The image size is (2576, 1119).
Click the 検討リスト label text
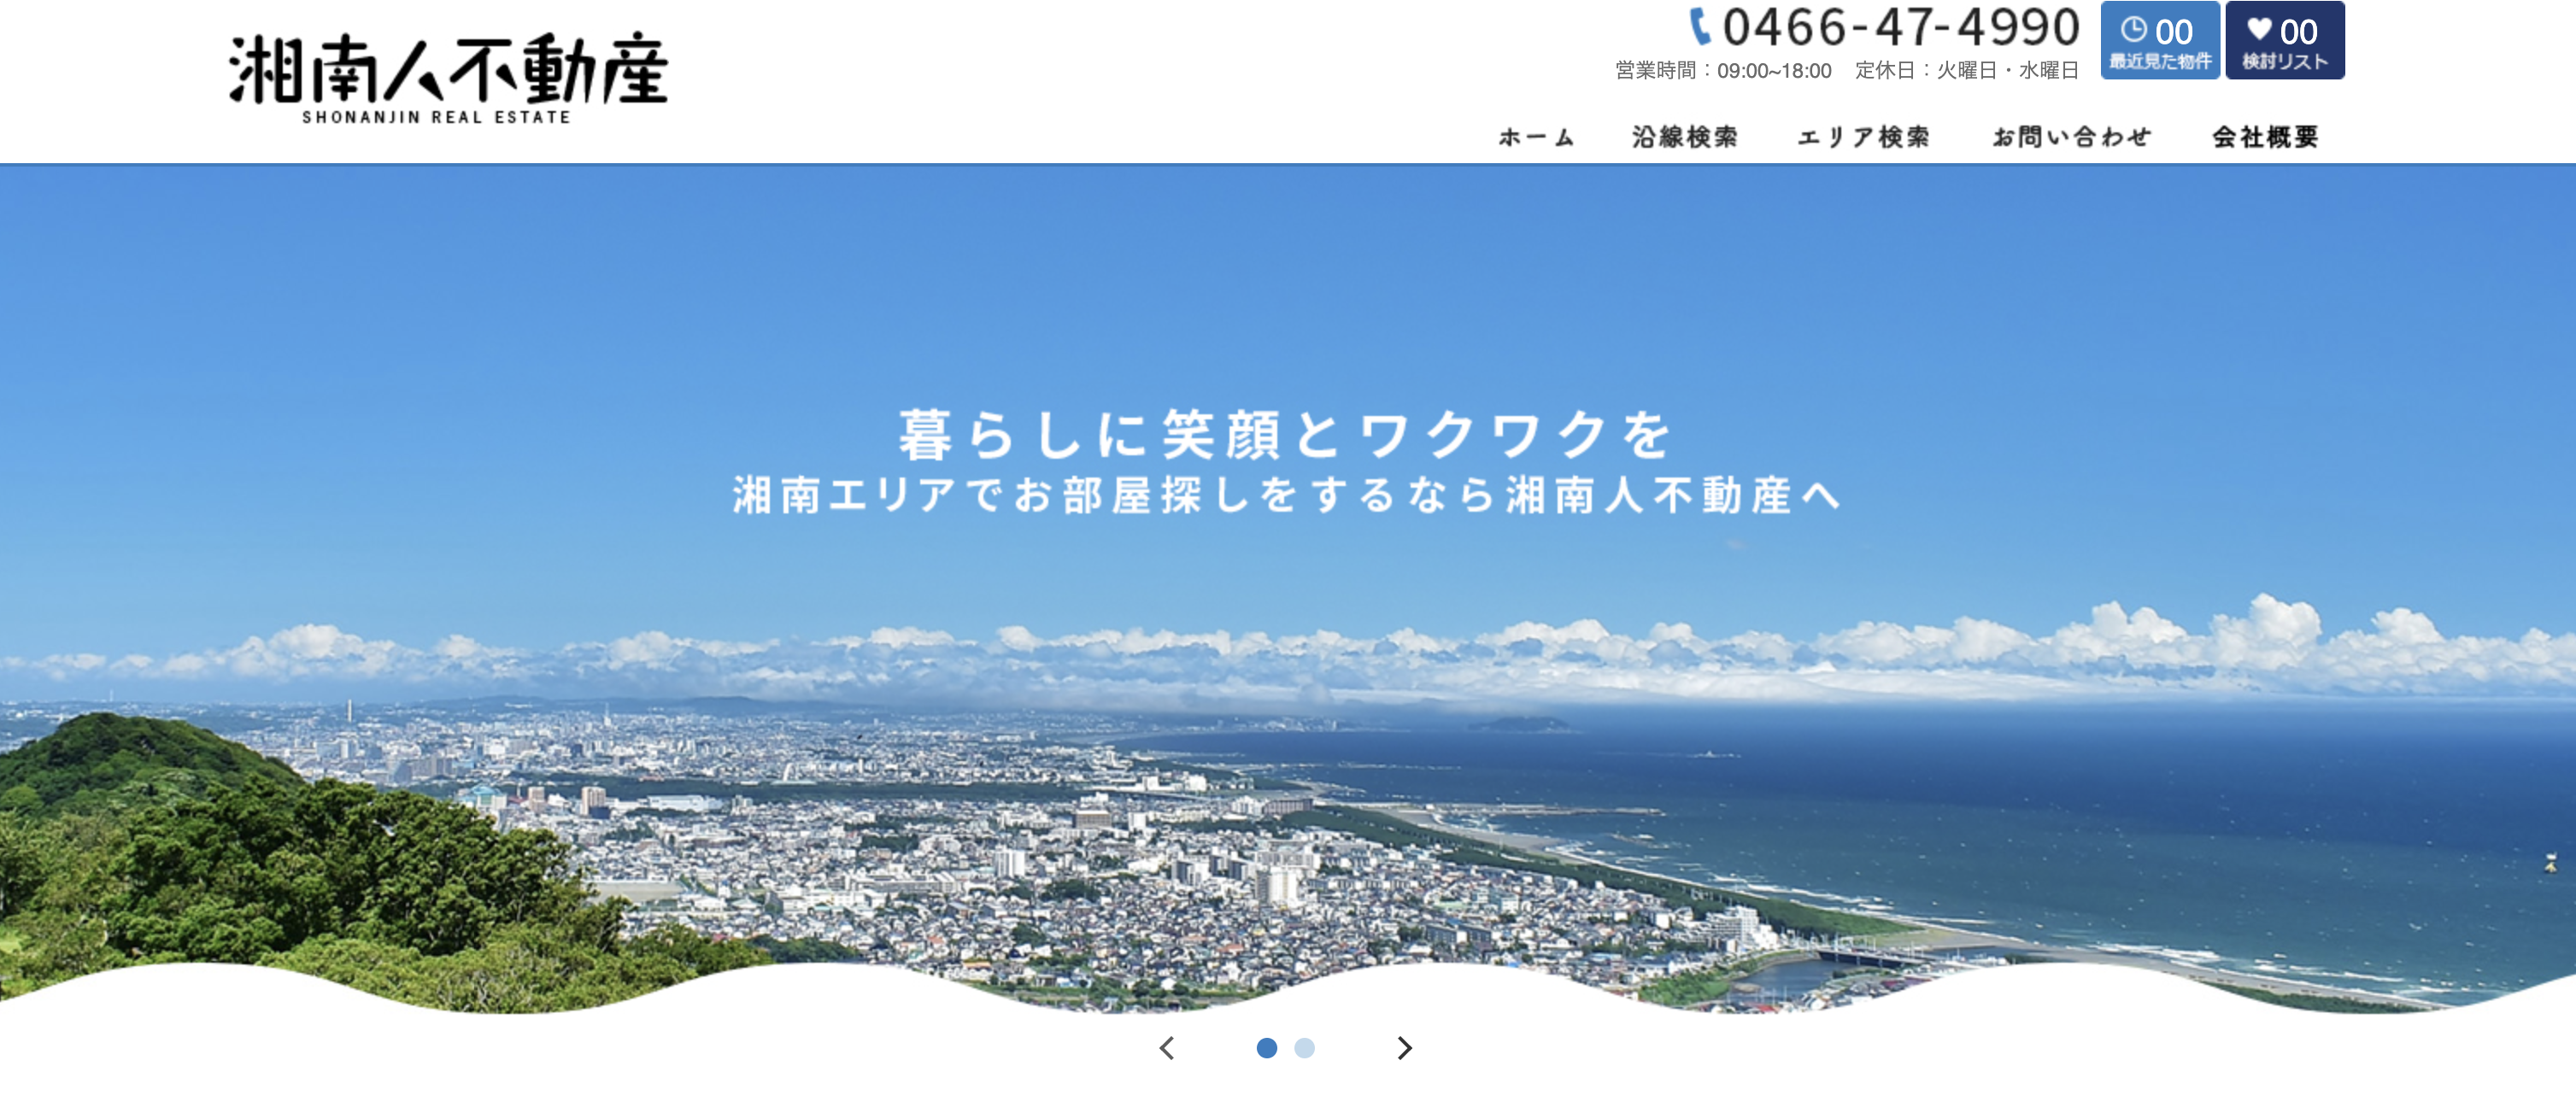point(2285,62)
